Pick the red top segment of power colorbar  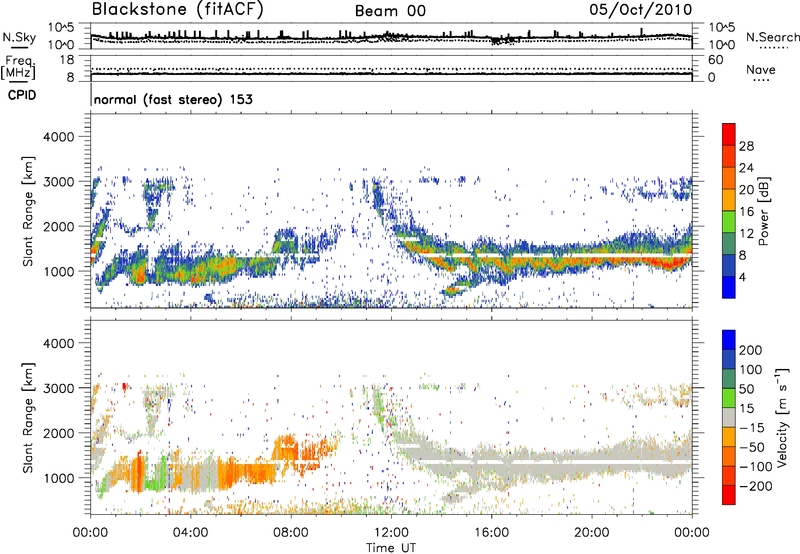tap(729, 134)
